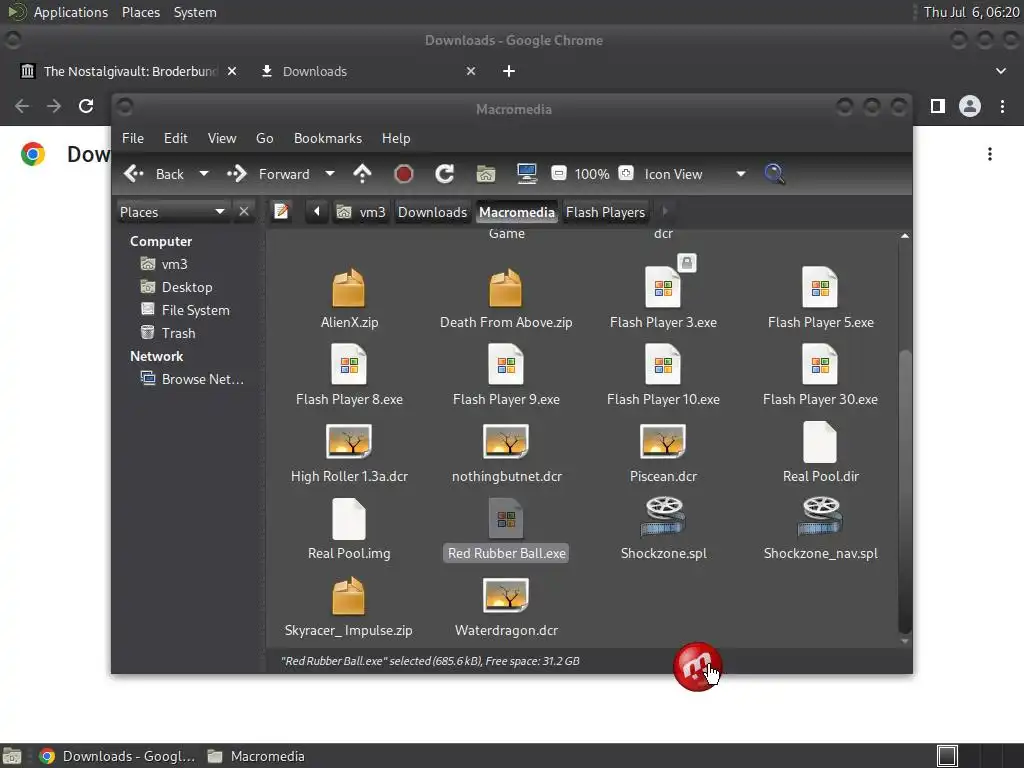Click the Forward navigation button
Screen dimensions: 1024x768
click(x=268, y=174)
